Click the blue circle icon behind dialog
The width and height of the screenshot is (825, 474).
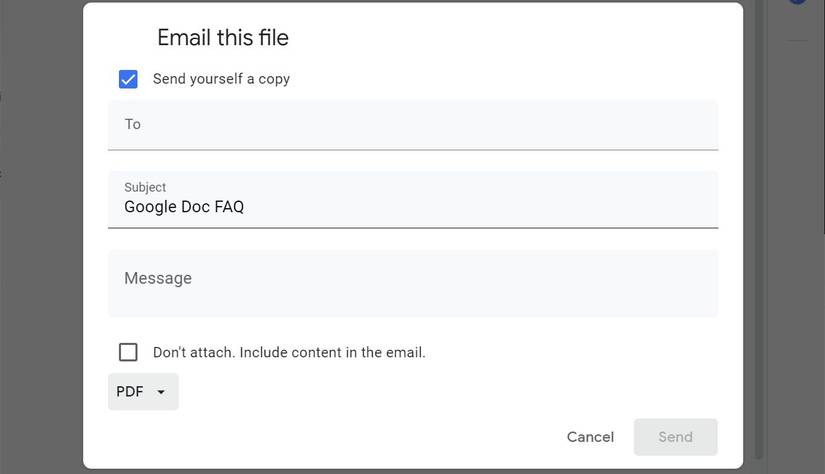[x=799, y=2]
